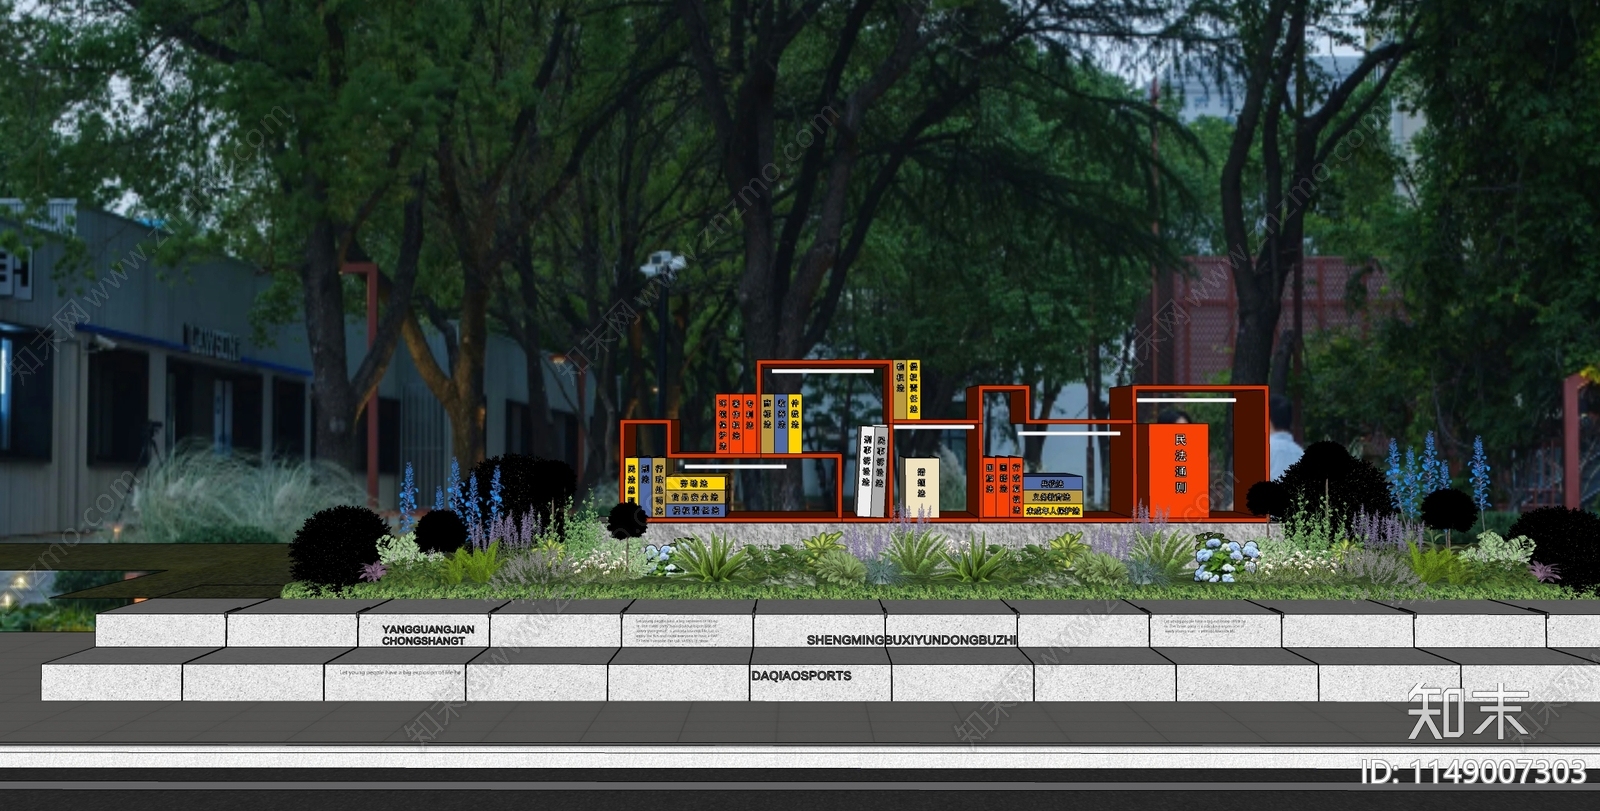The image size is (1600, 811).
Task: Select the DAQIAOSPORTS text on the step
Action: [801, 676]
